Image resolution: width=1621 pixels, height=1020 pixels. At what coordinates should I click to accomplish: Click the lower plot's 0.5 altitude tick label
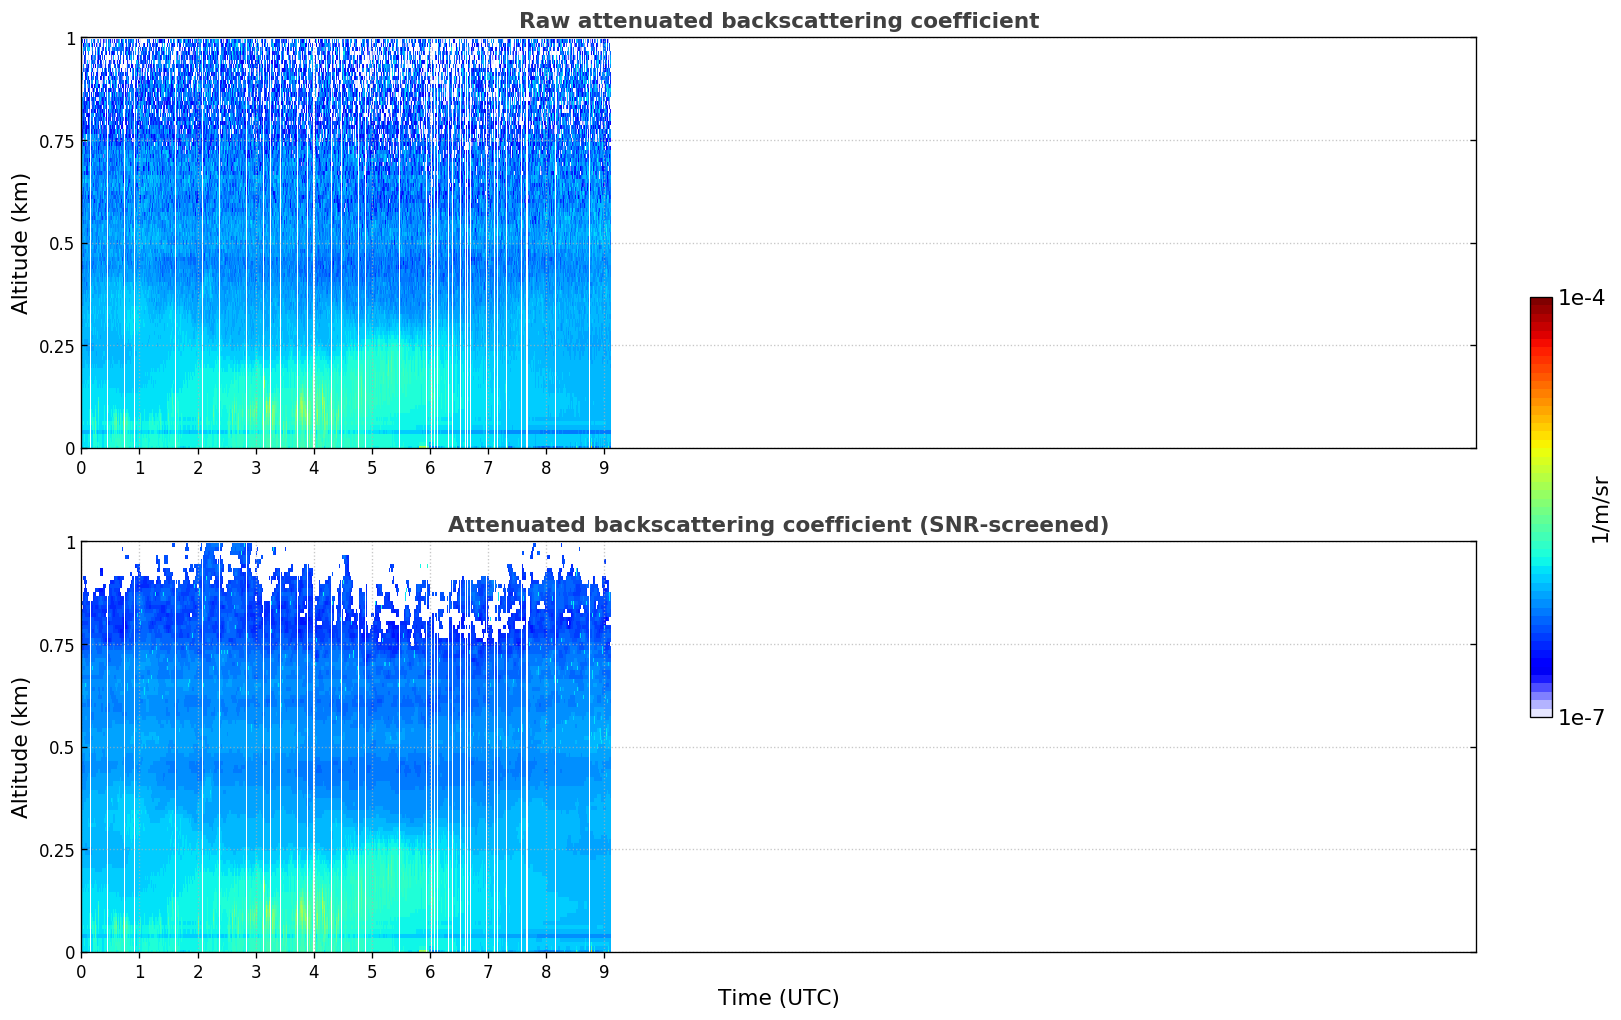click(x=62, y=748)
